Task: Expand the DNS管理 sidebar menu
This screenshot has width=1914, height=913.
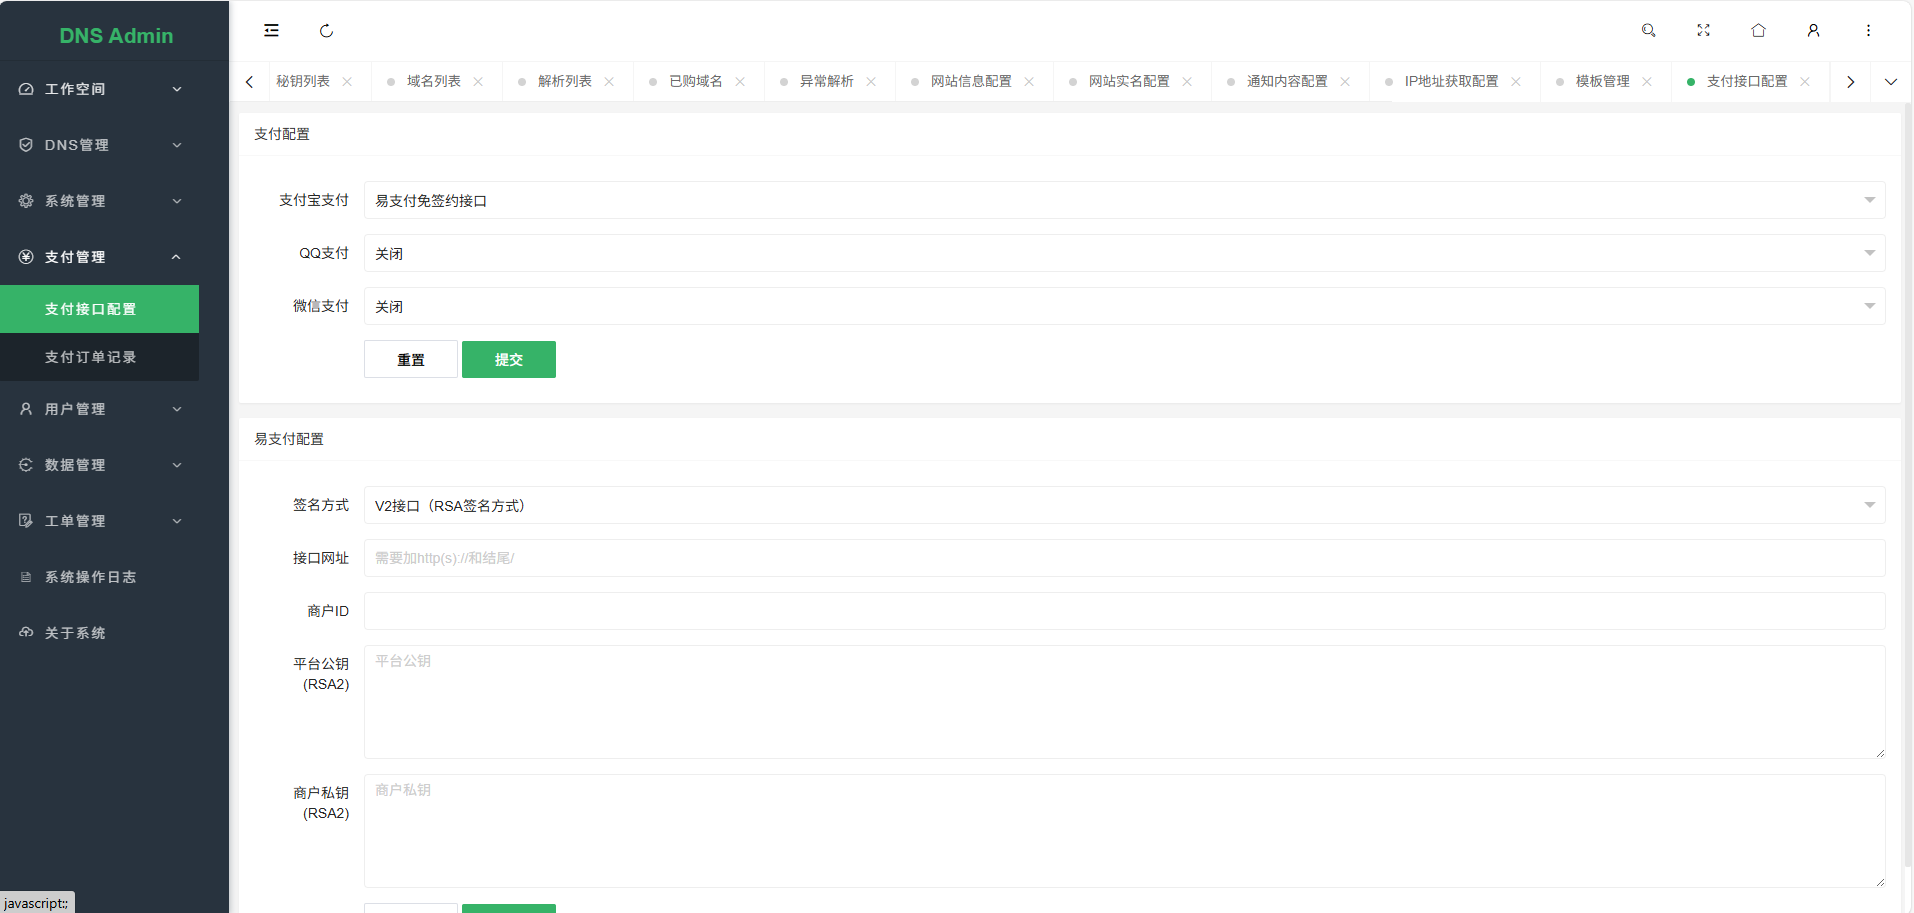Action: 100,145
